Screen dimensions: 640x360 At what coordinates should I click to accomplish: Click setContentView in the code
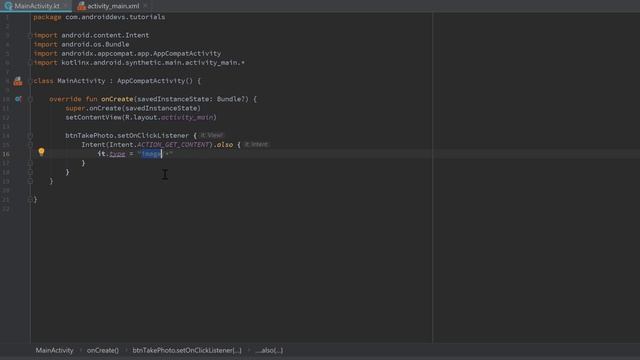pyautogui.click(x=93, y=118)
